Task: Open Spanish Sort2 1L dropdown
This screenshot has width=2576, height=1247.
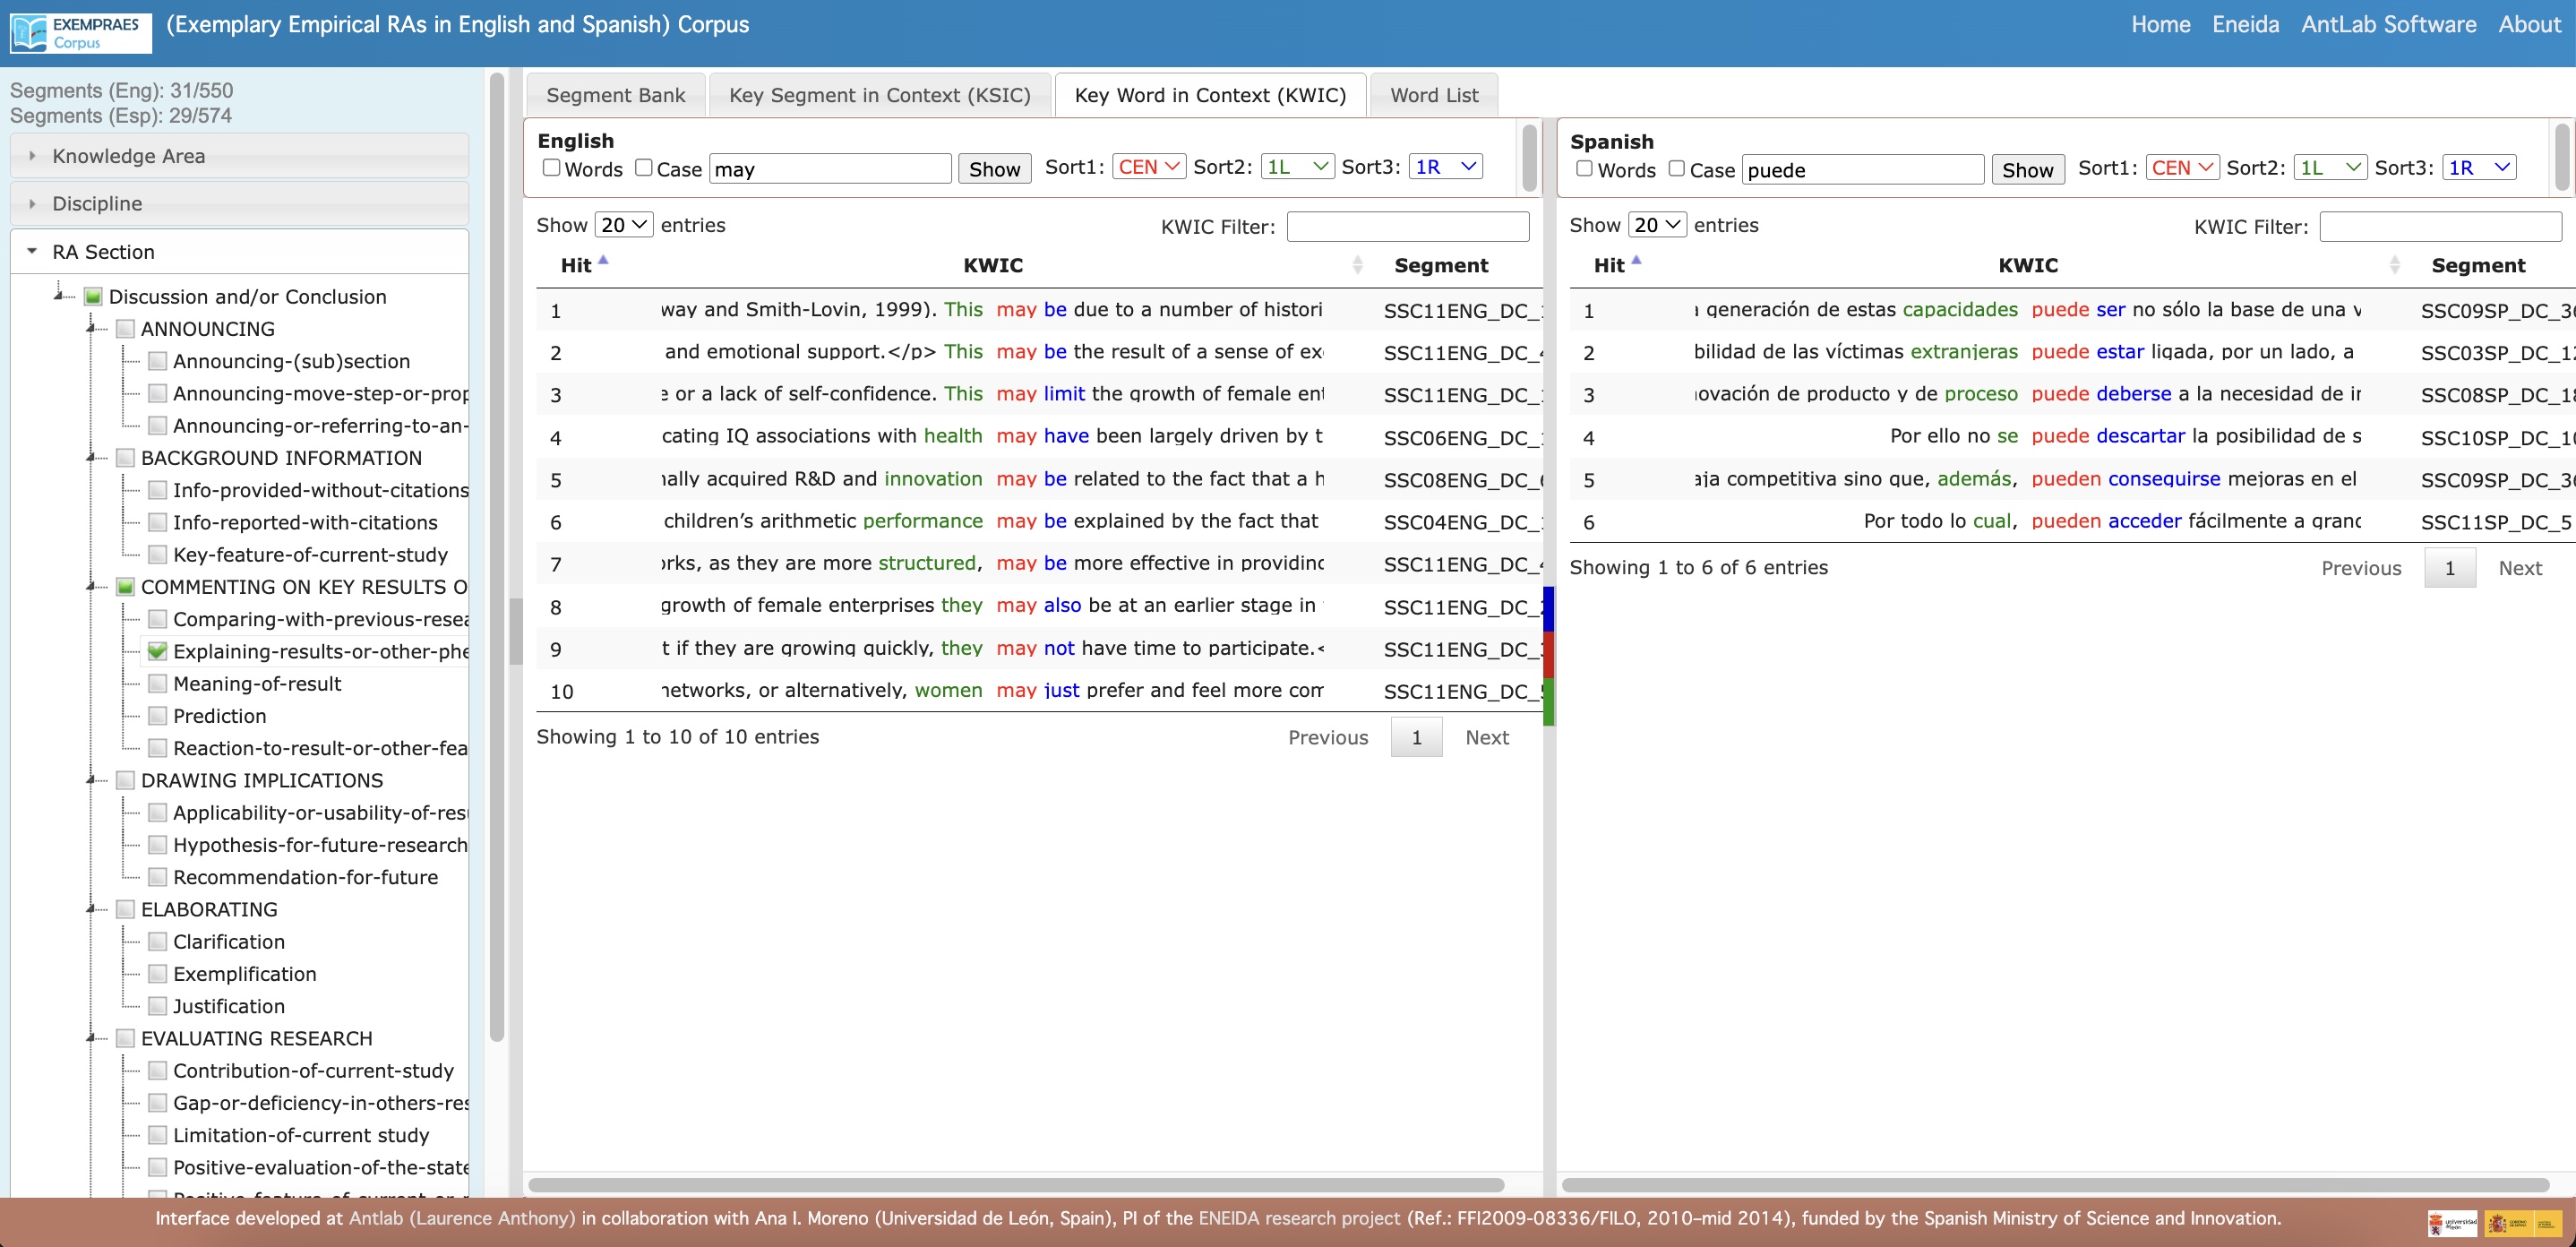Action: point(2330,167)
